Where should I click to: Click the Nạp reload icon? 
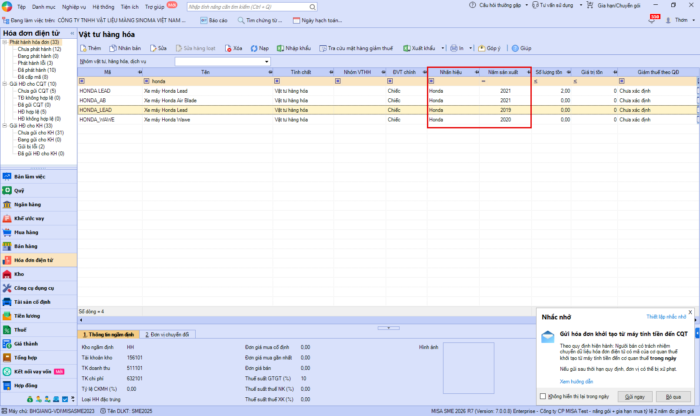[x=254, y=48]
